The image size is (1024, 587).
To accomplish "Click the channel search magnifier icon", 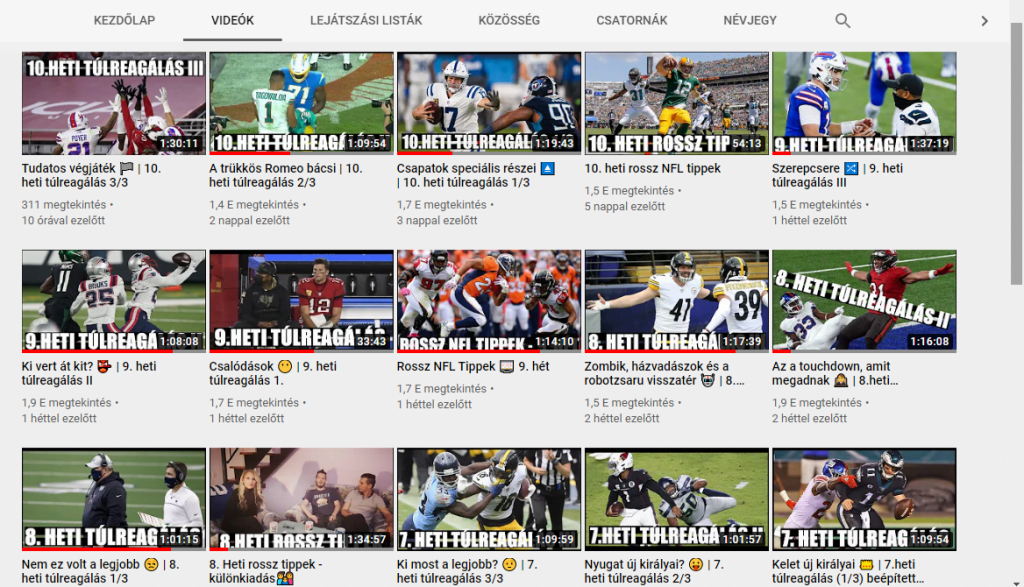I will tap(842, 20).
